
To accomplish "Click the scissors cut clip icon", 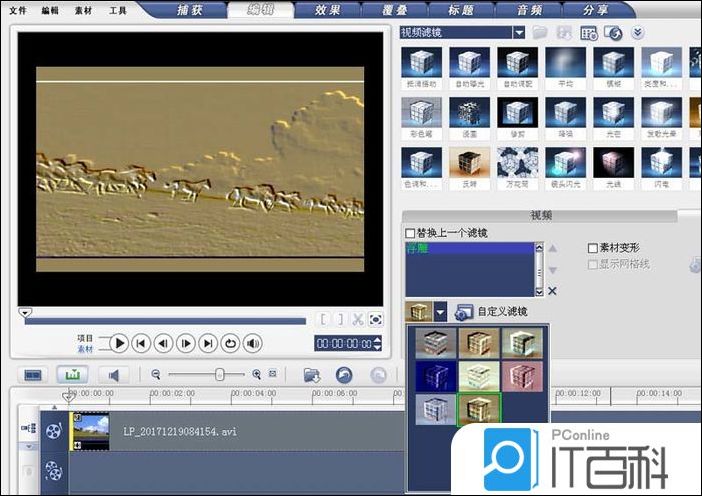I will [358, 320].
